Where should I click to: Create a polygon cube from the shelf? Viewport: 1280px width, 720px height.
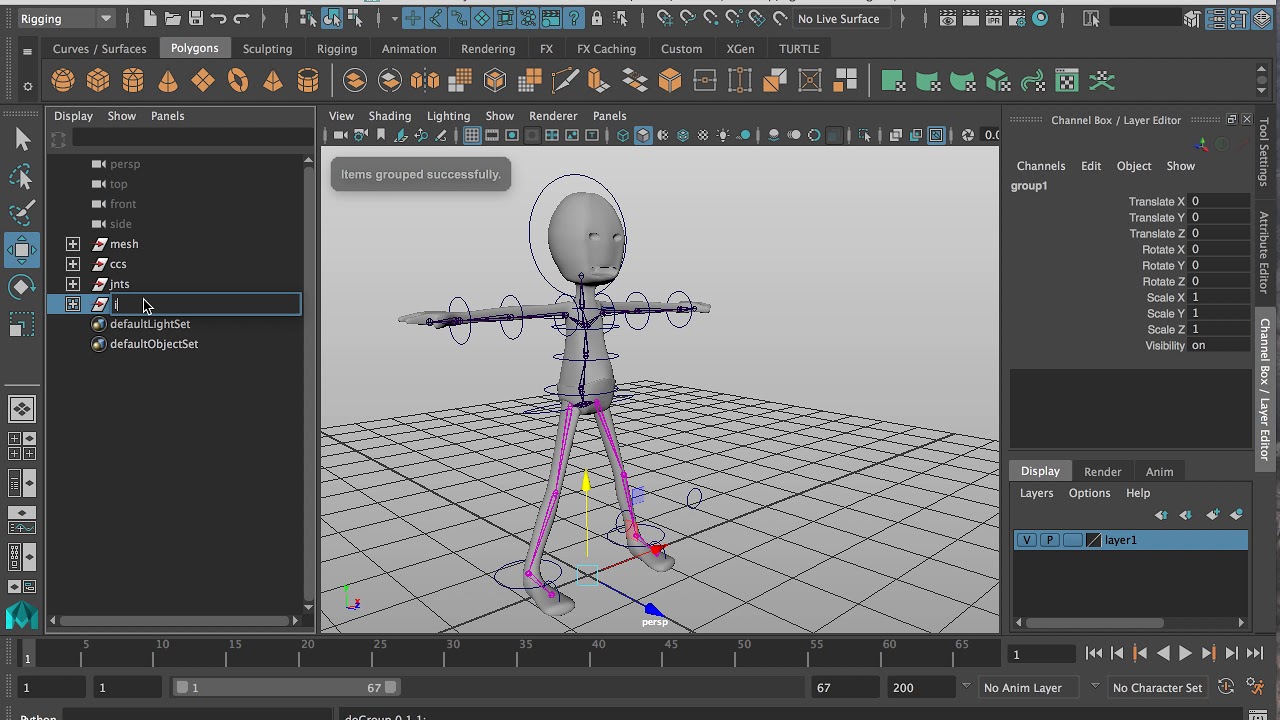tap(98, 81)
